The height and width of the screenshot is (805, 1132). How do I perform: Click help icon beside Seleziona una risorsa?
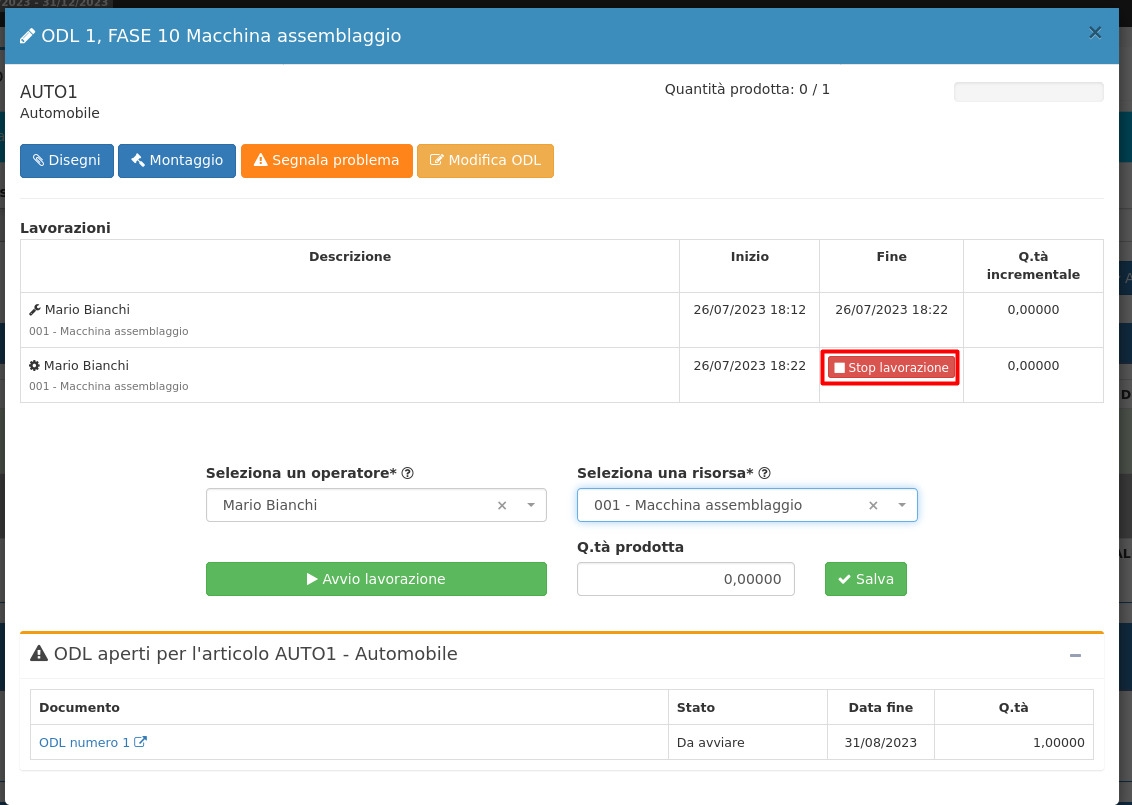pos(765,474)
